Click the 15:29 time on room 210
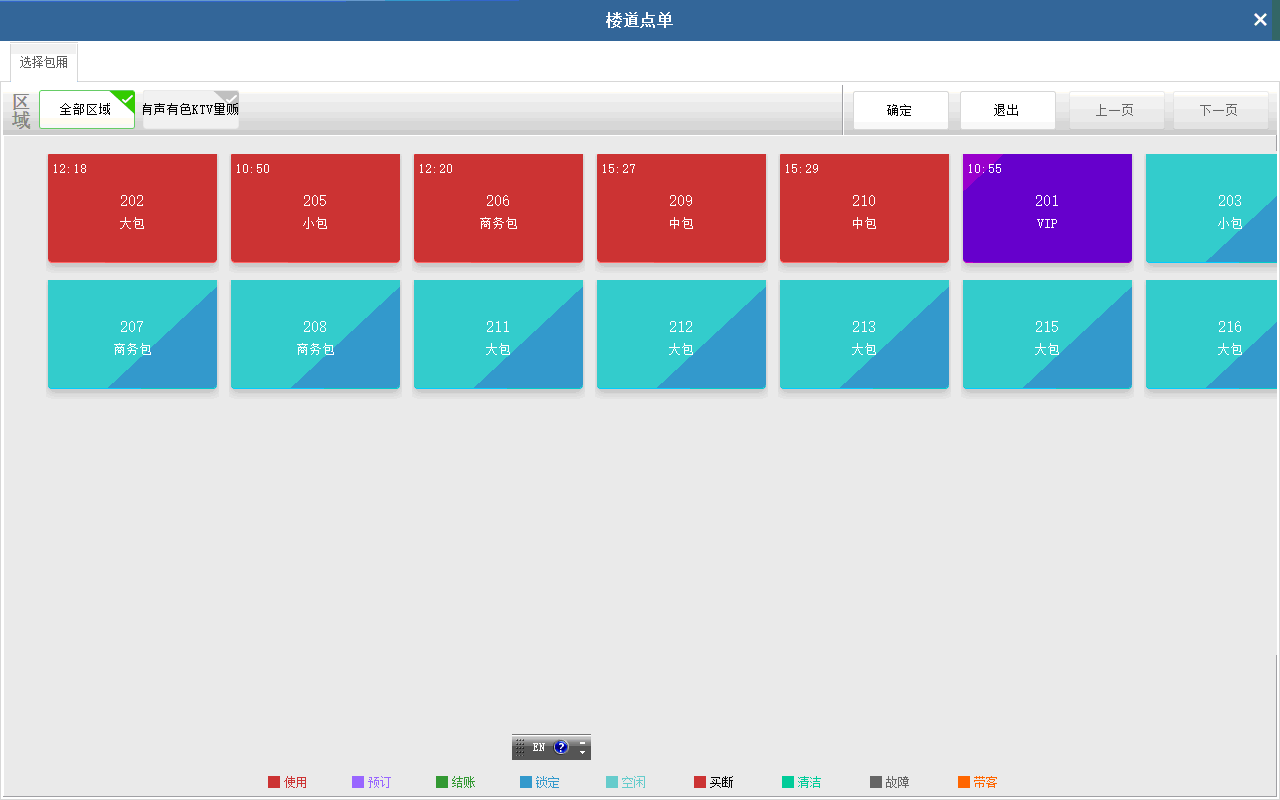 pos(802,169)
